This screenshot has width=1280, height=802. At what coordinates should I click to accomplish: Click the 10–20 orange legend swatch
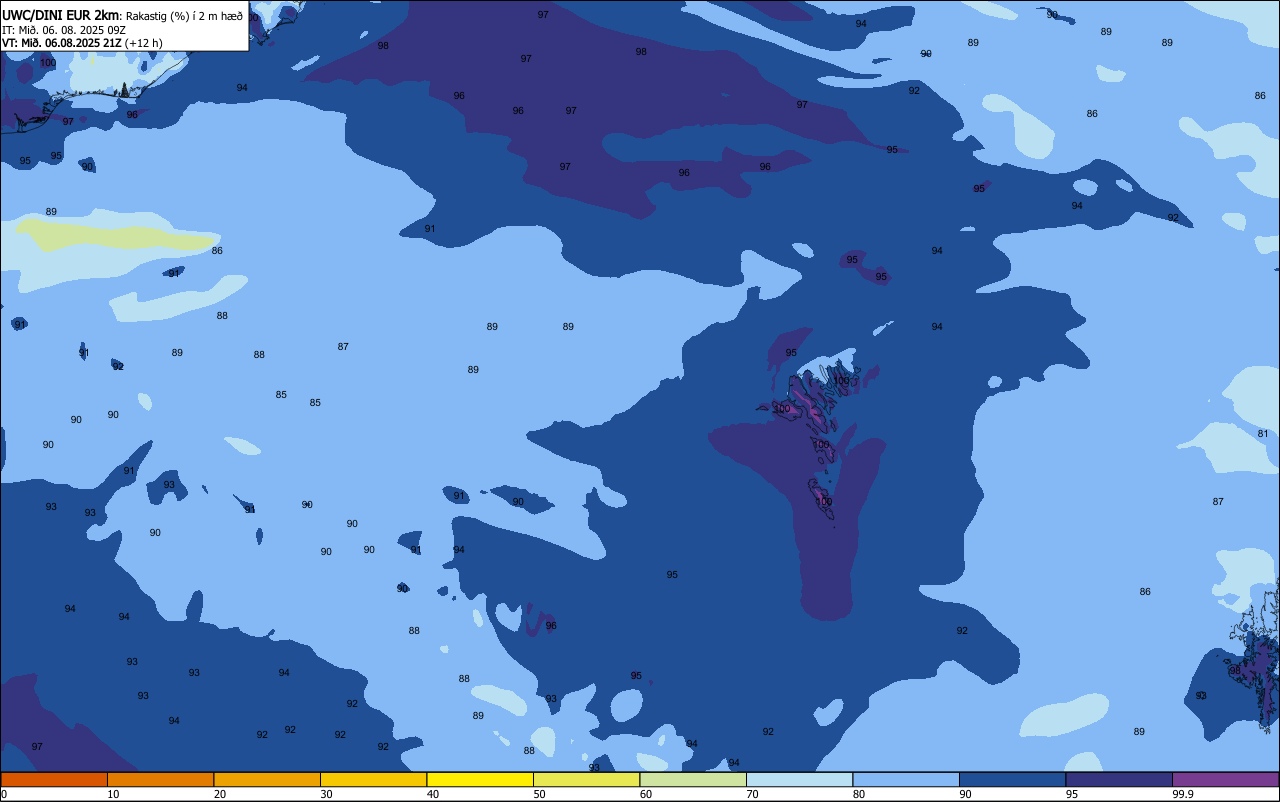pos(160,779)
